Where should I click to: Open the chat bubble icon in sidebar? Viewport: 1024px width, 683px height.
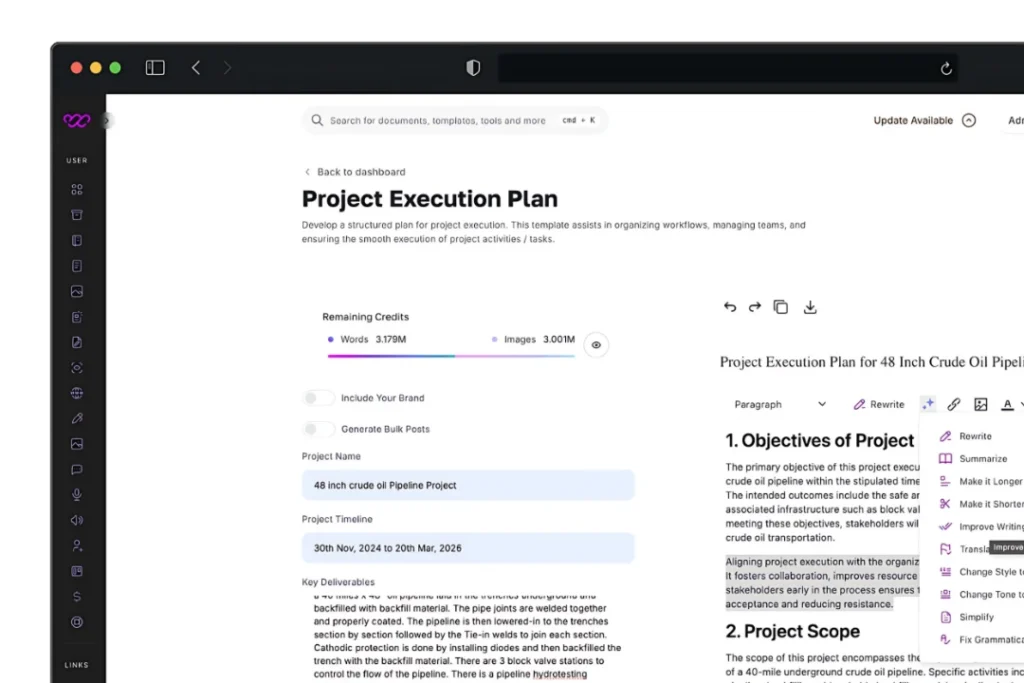tap(76, 469)
